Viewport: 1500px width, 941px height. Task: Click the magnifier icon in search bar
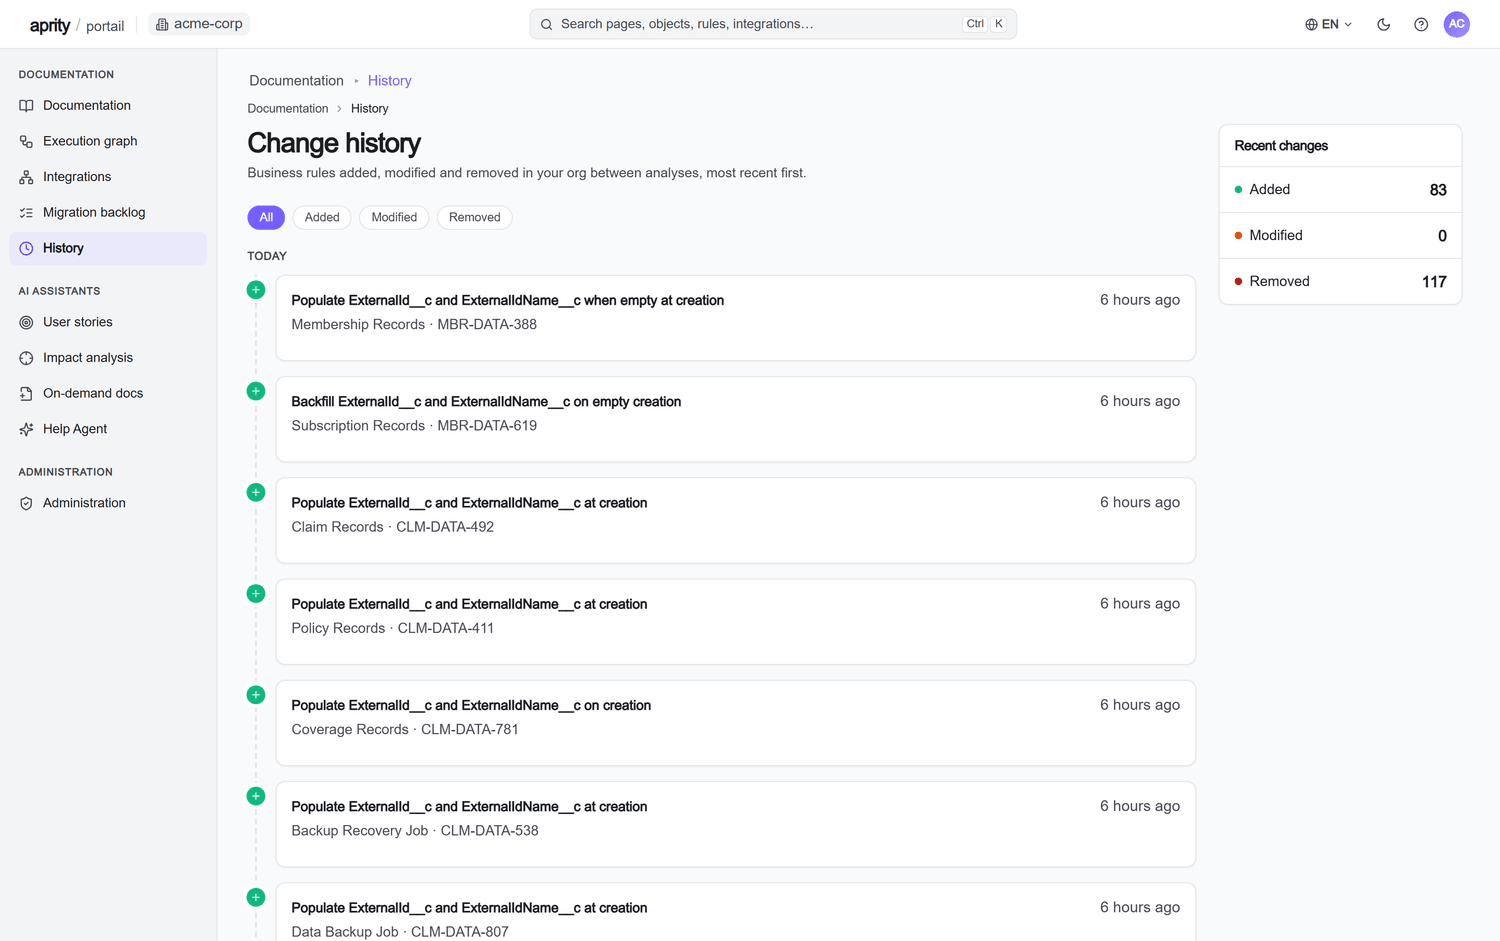[547, 24]
